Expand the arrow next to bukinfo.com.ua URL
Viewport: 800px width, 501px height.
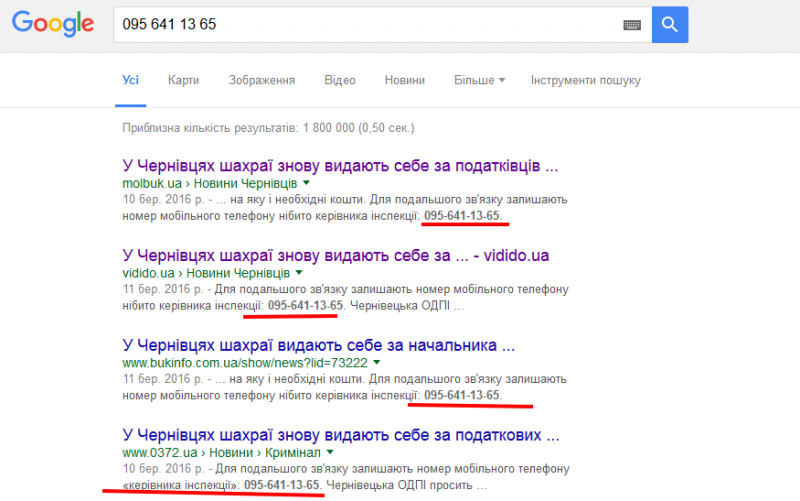[377, 362]
